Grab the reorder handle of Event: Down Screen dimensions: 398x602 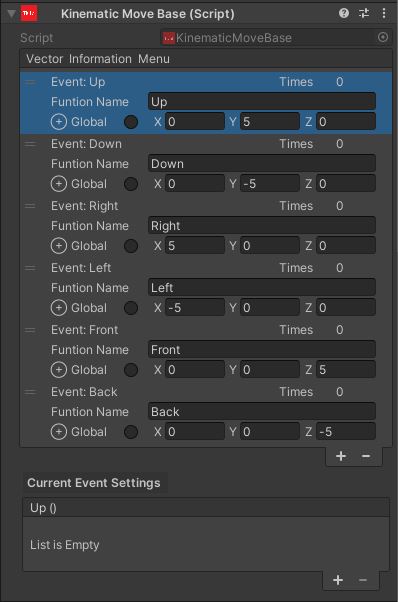point(30,144)
